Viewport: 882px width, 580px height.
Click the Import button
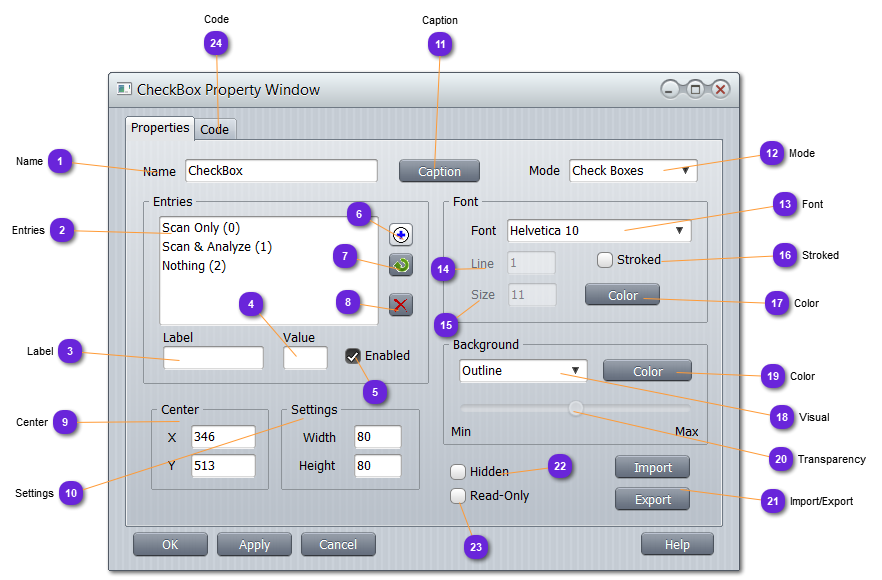652,467
